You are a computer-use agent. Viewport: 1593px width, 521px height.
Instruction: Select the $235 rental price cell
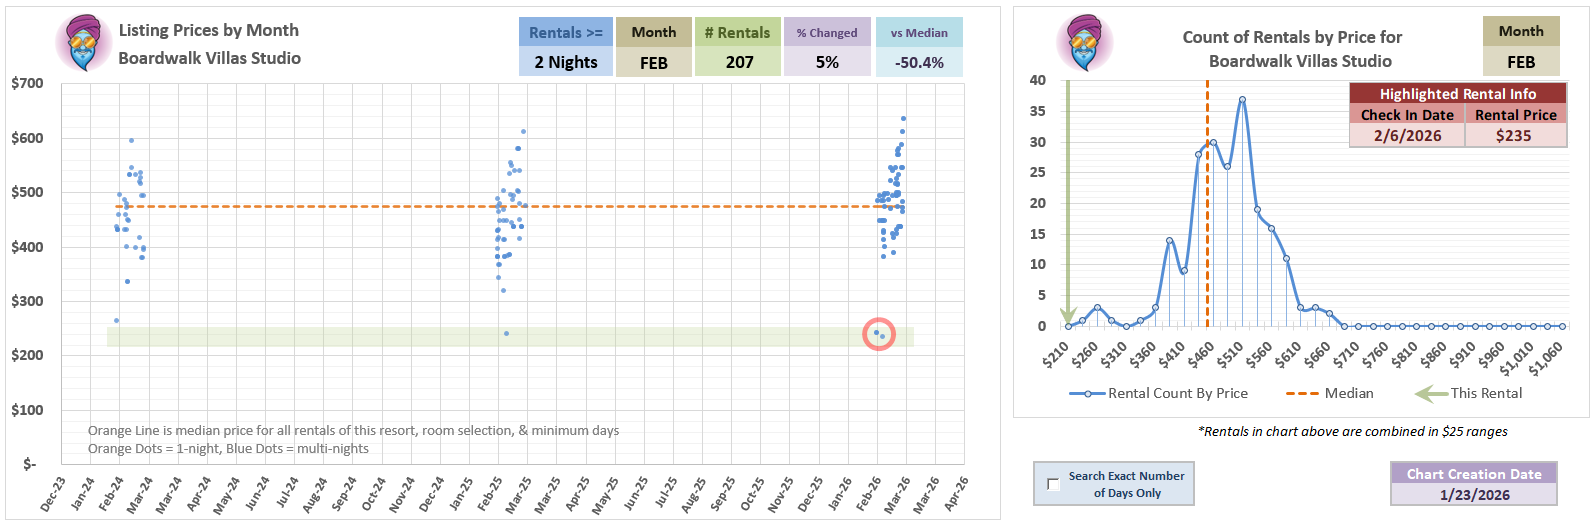tap(1514, 135)
